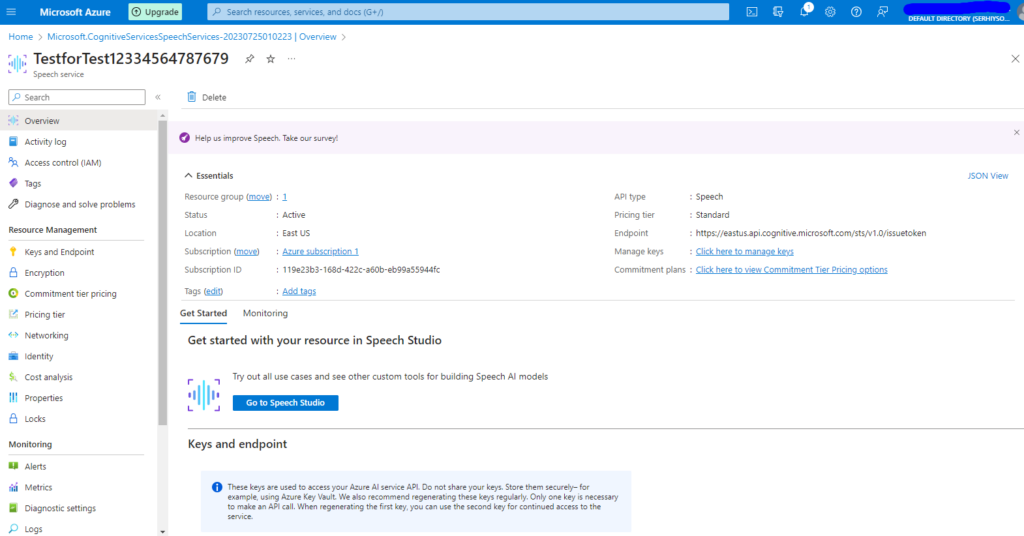The height and width of the screenshot is (536, 1024).
Task: Open portal settings gear icon
Action: coord(830,12)
